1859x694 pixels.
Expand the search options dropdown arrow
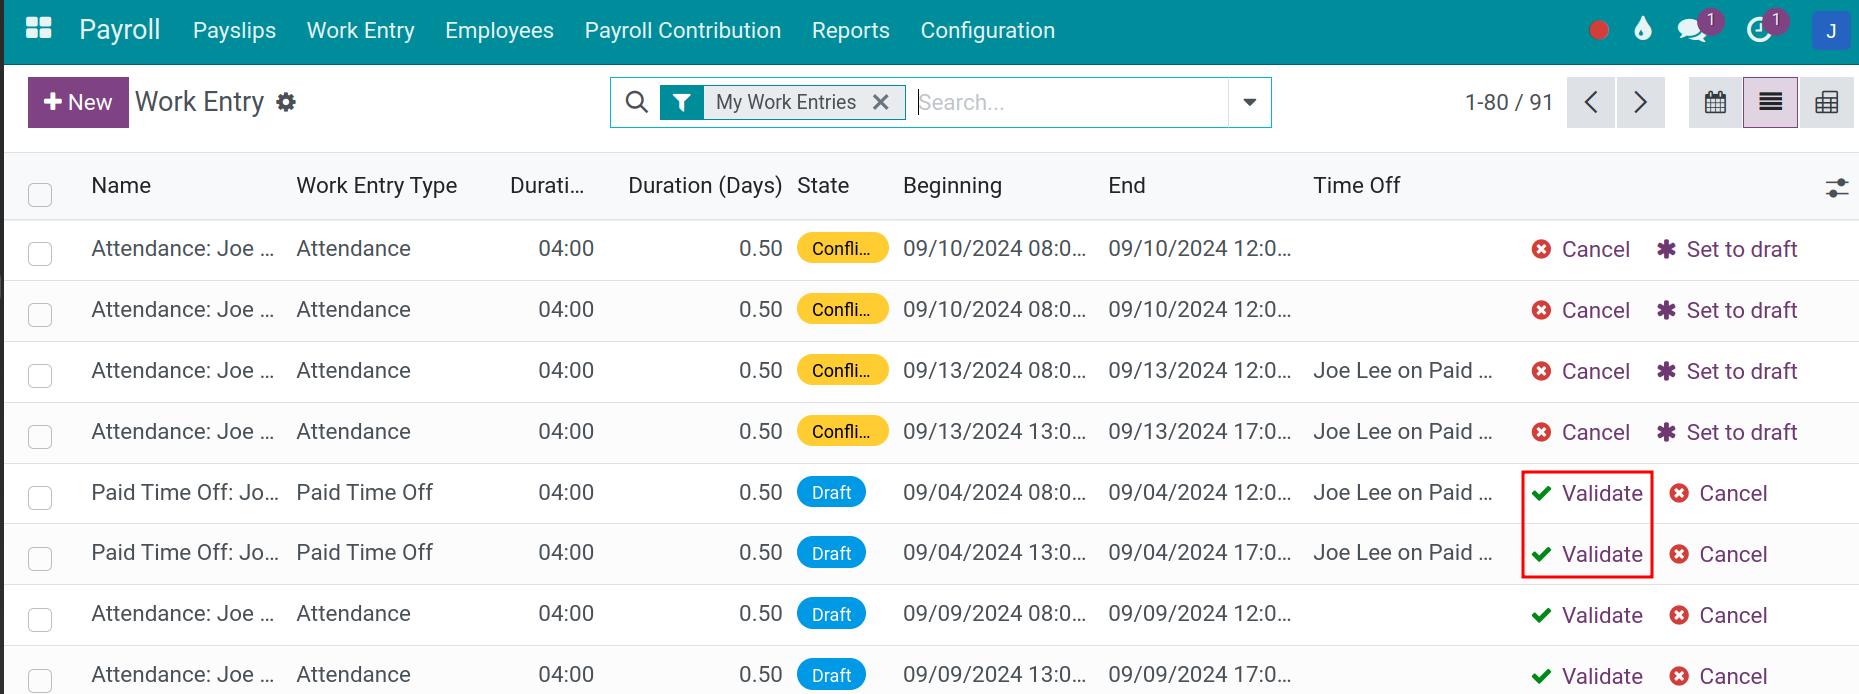[x=1249, y=102]
